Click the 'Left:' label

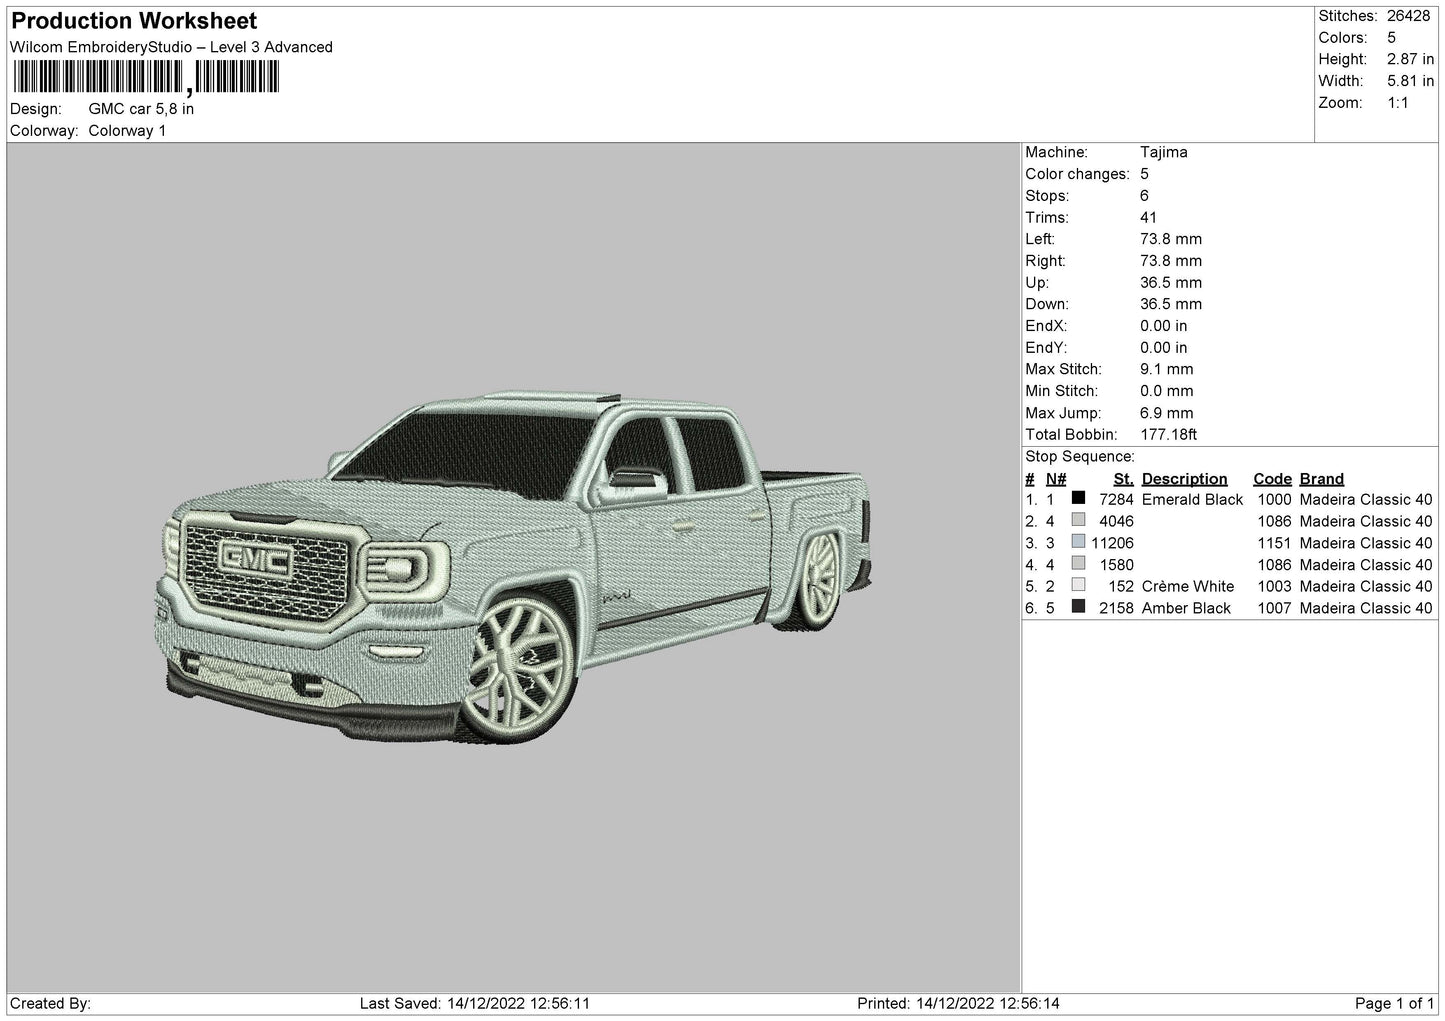(1040, 239)
